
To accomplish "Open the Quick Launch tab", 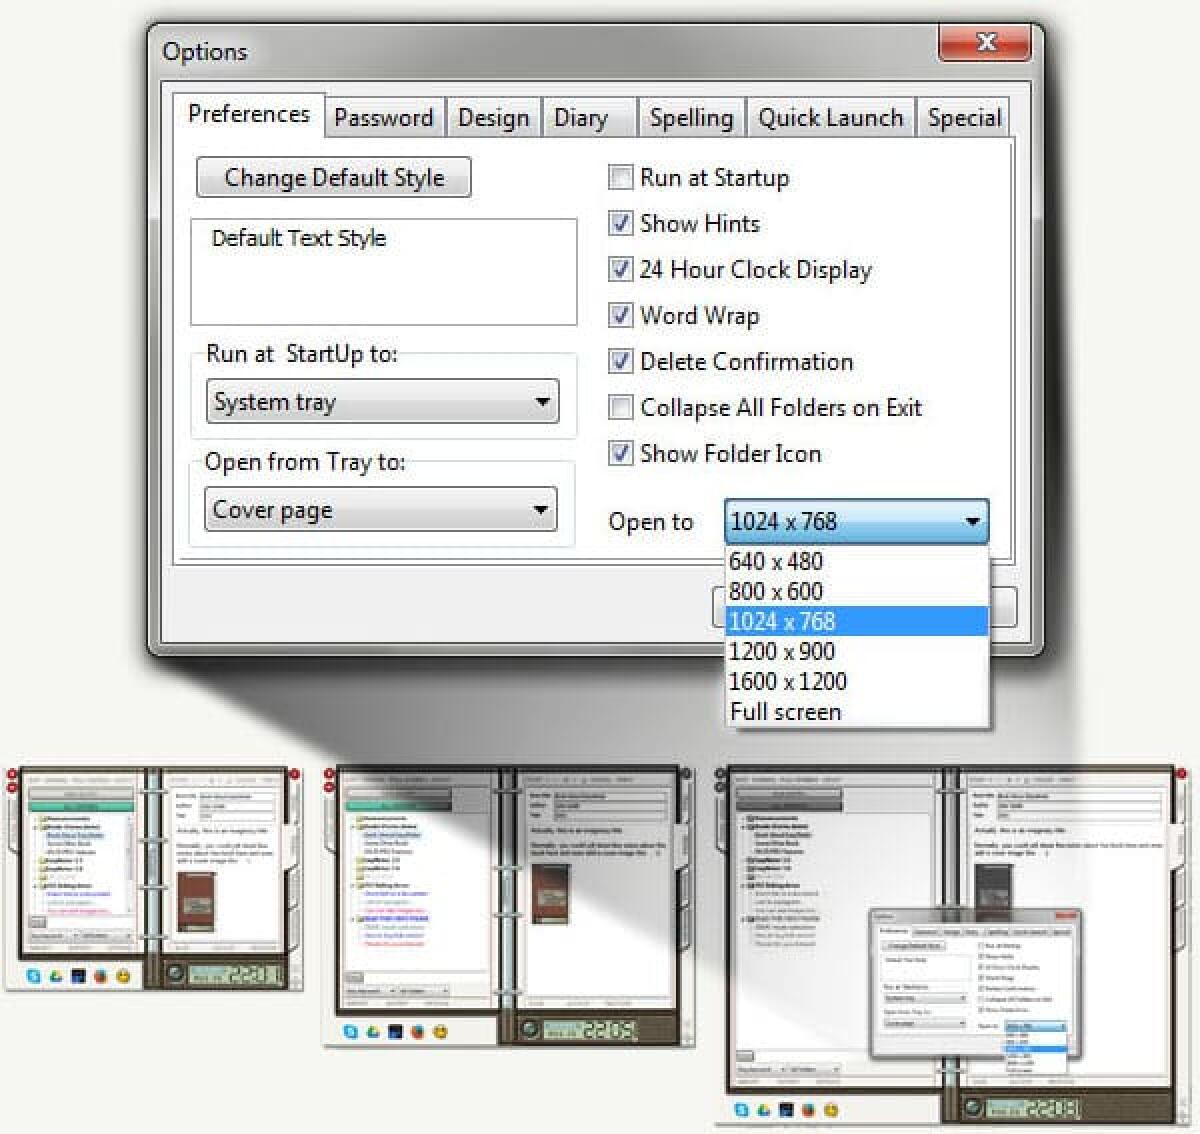I will coord(831,117).
